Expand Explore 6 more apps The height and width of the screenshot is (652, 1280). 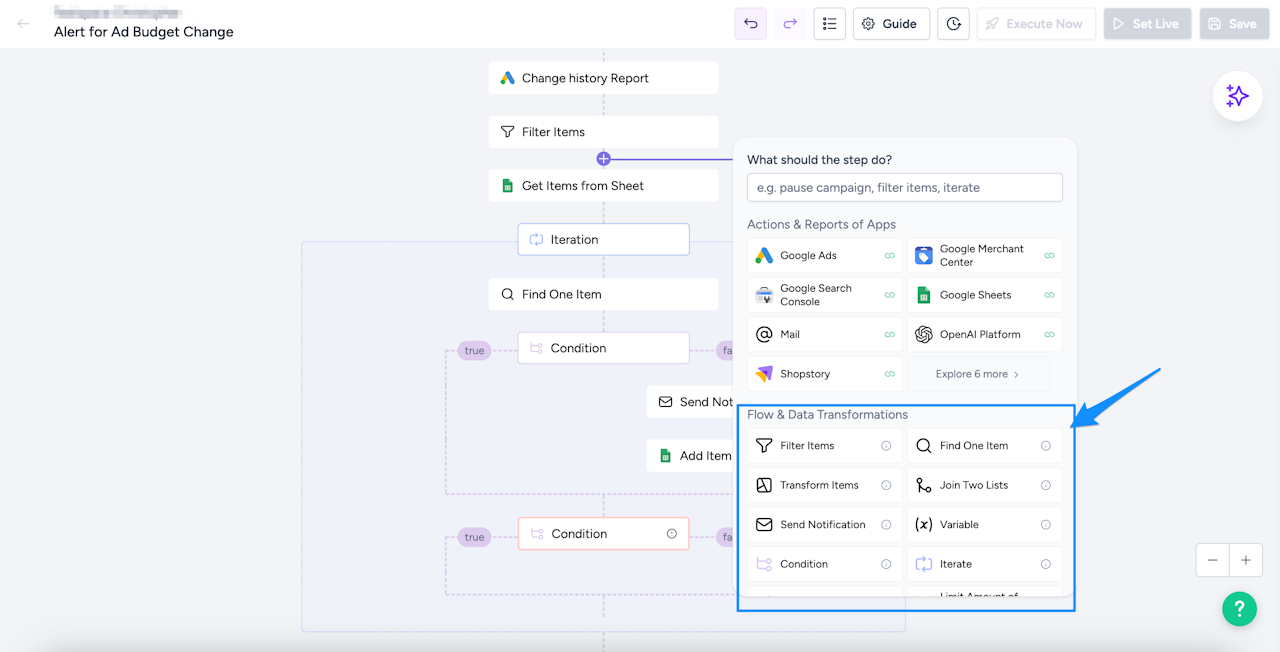(978, 374)
